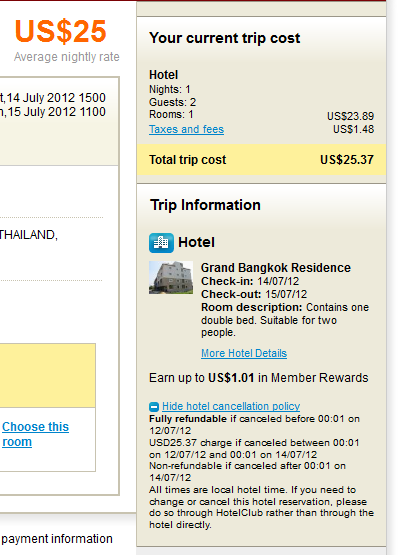Screen dimensions: 398x555
Task: Click the Total trip cost yellow row
Action: tap(261, 160)
